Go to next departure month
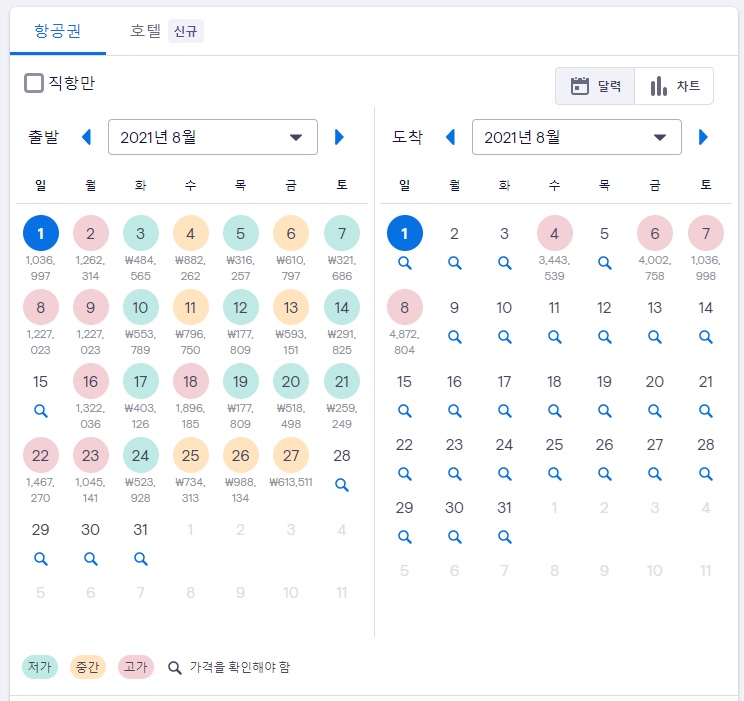The width and height of the screenshot is (744, 701). click(x=339, y=137)
